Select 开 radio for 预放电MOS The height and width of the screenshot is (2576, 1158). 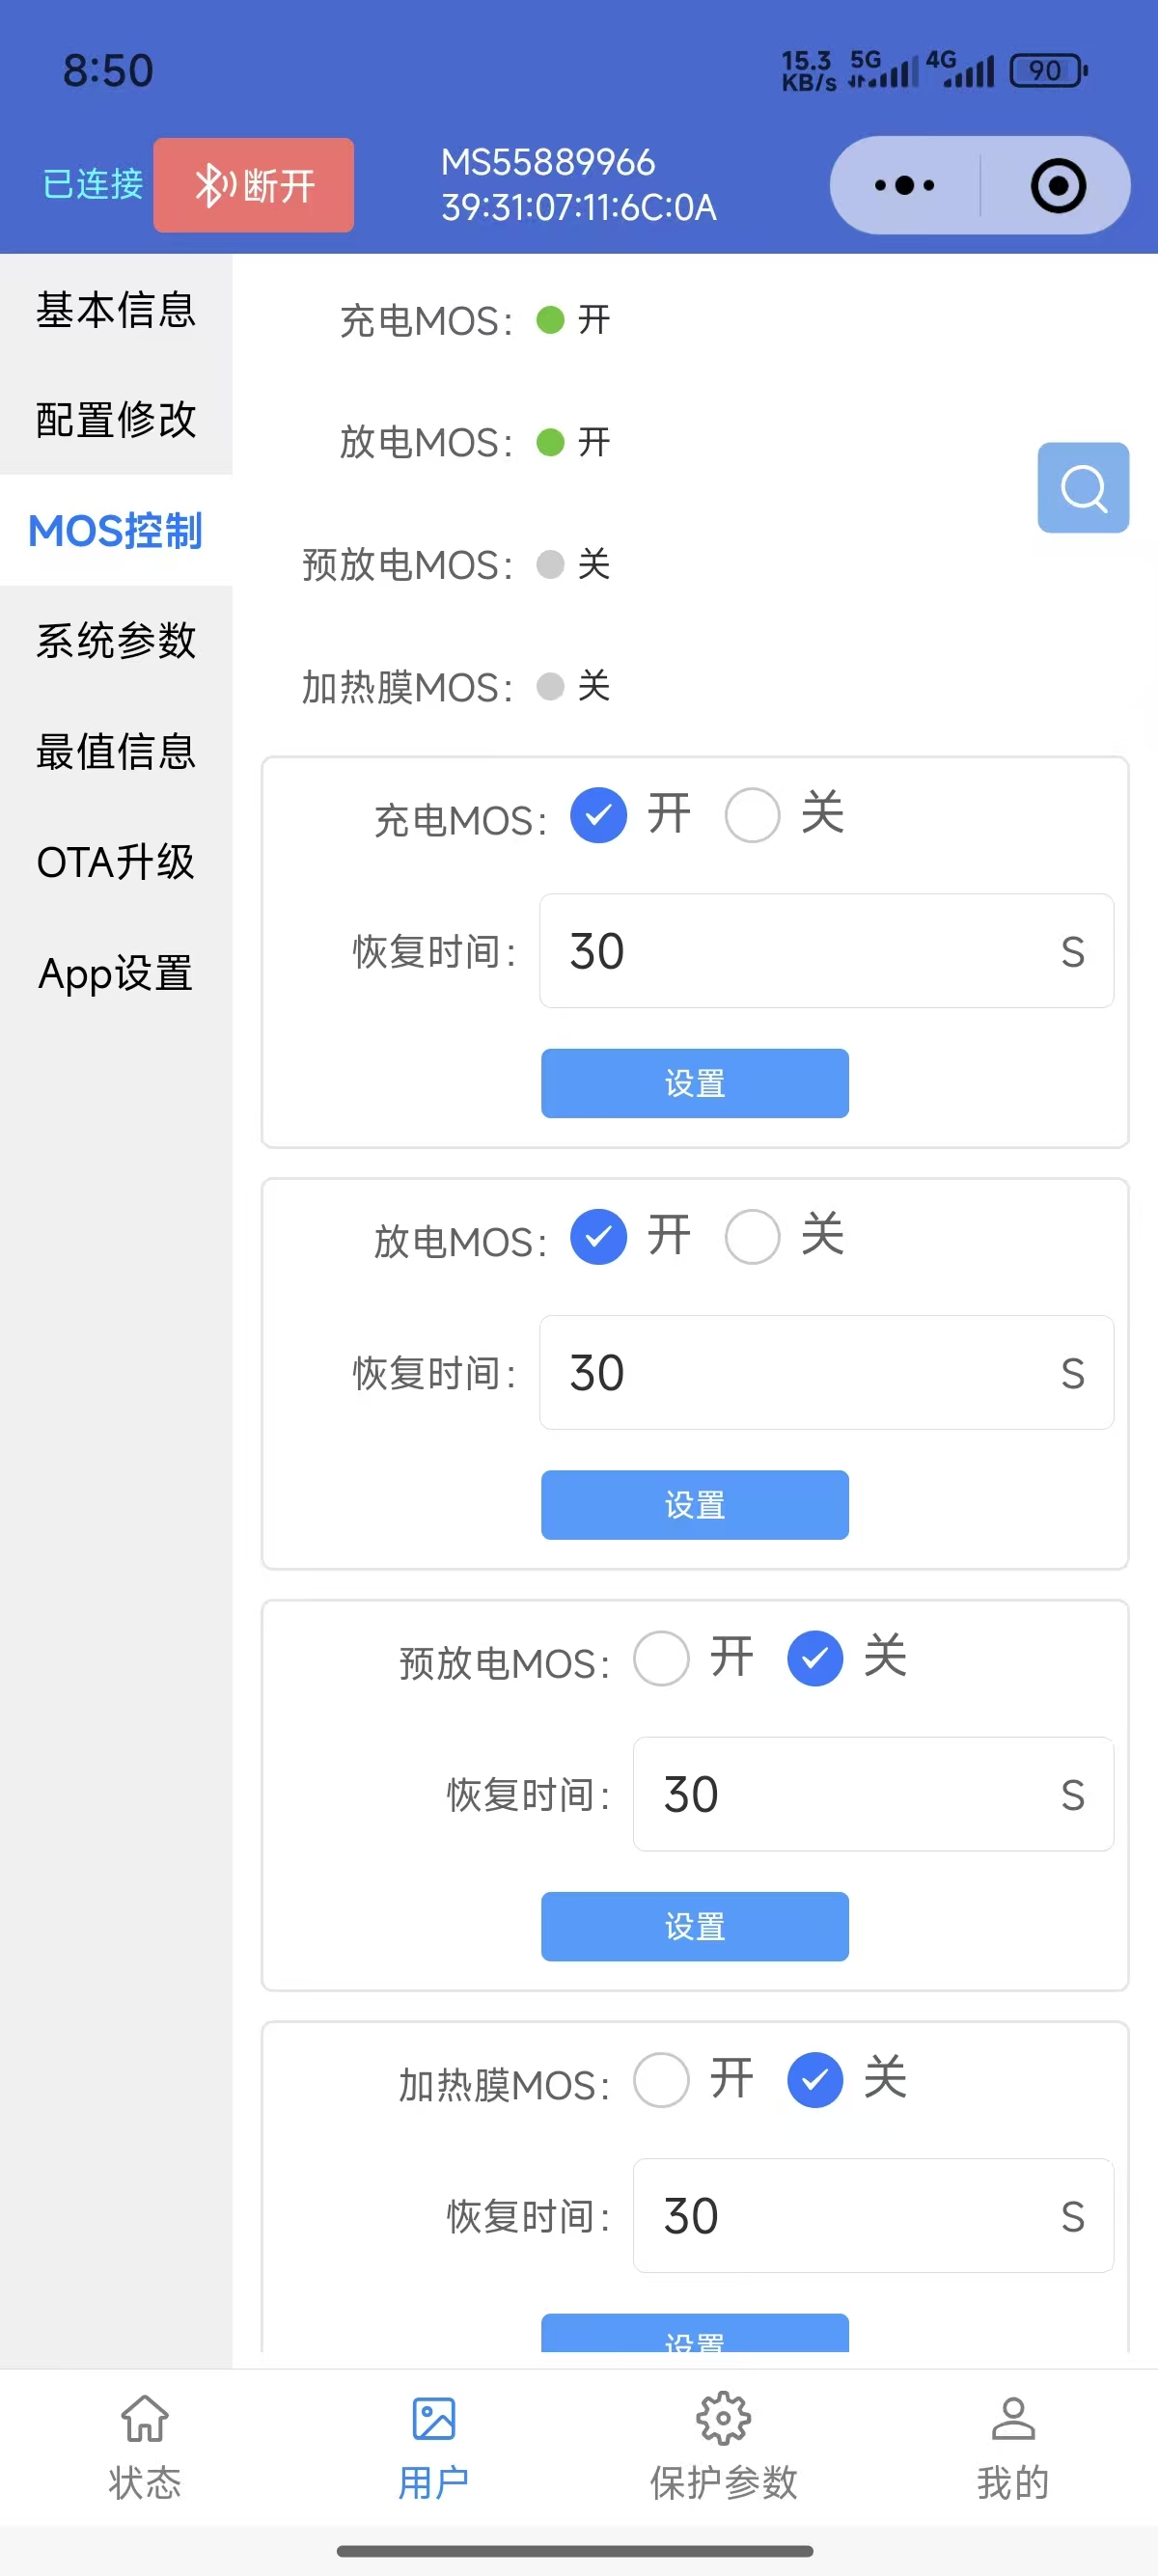pos(661,1659)
